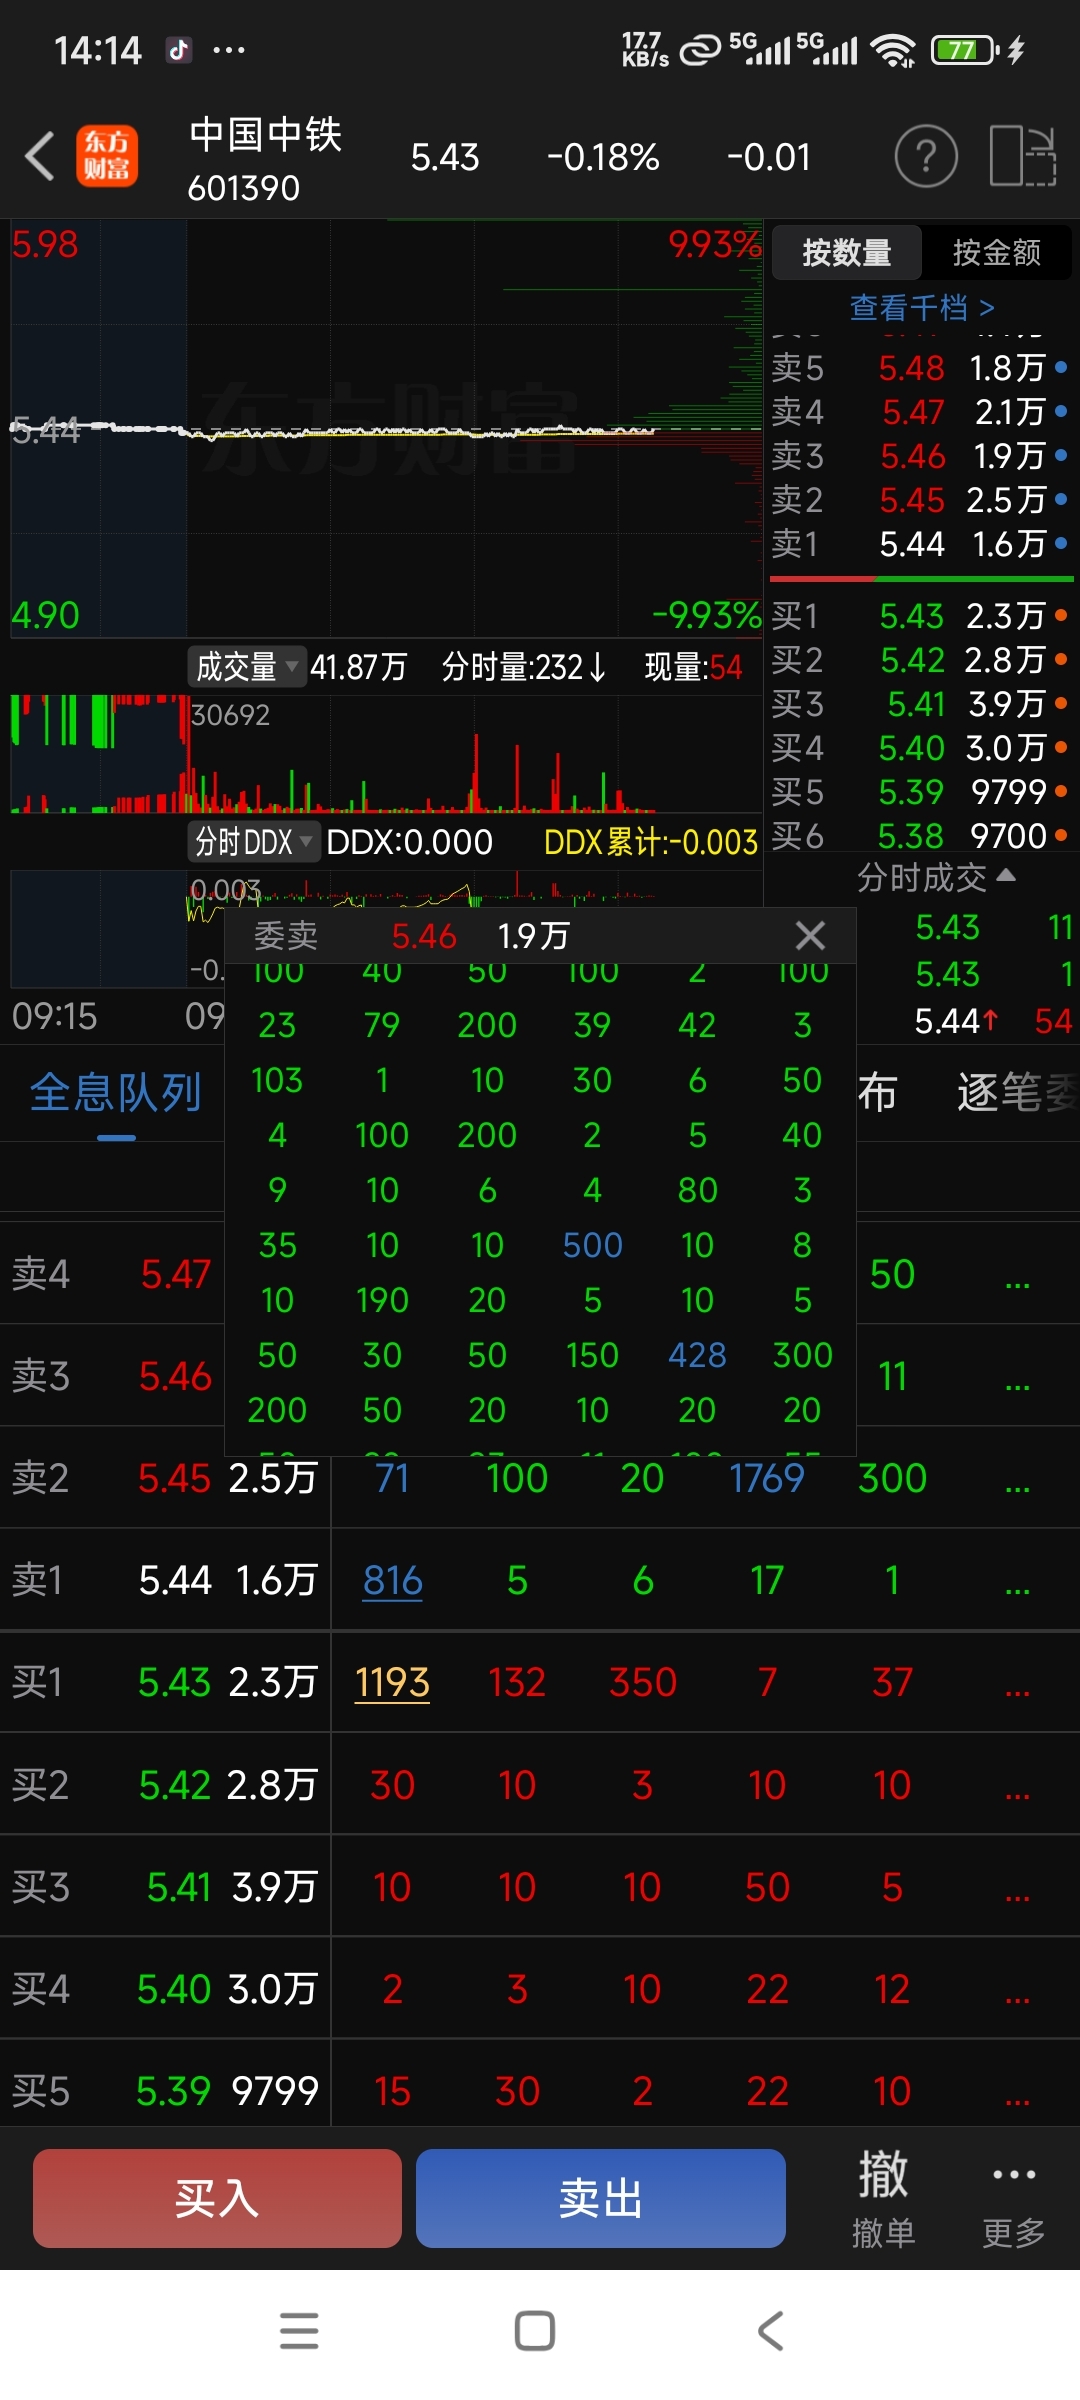
Task: Tap the 撤单 cancel order icon
Action: (883, 2198)
